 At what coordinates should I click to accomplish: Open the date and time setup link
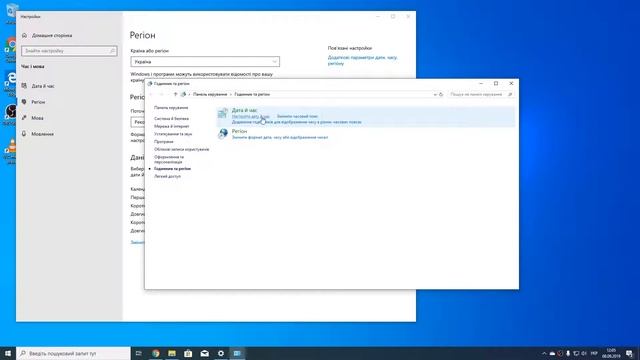coord(251,116)
